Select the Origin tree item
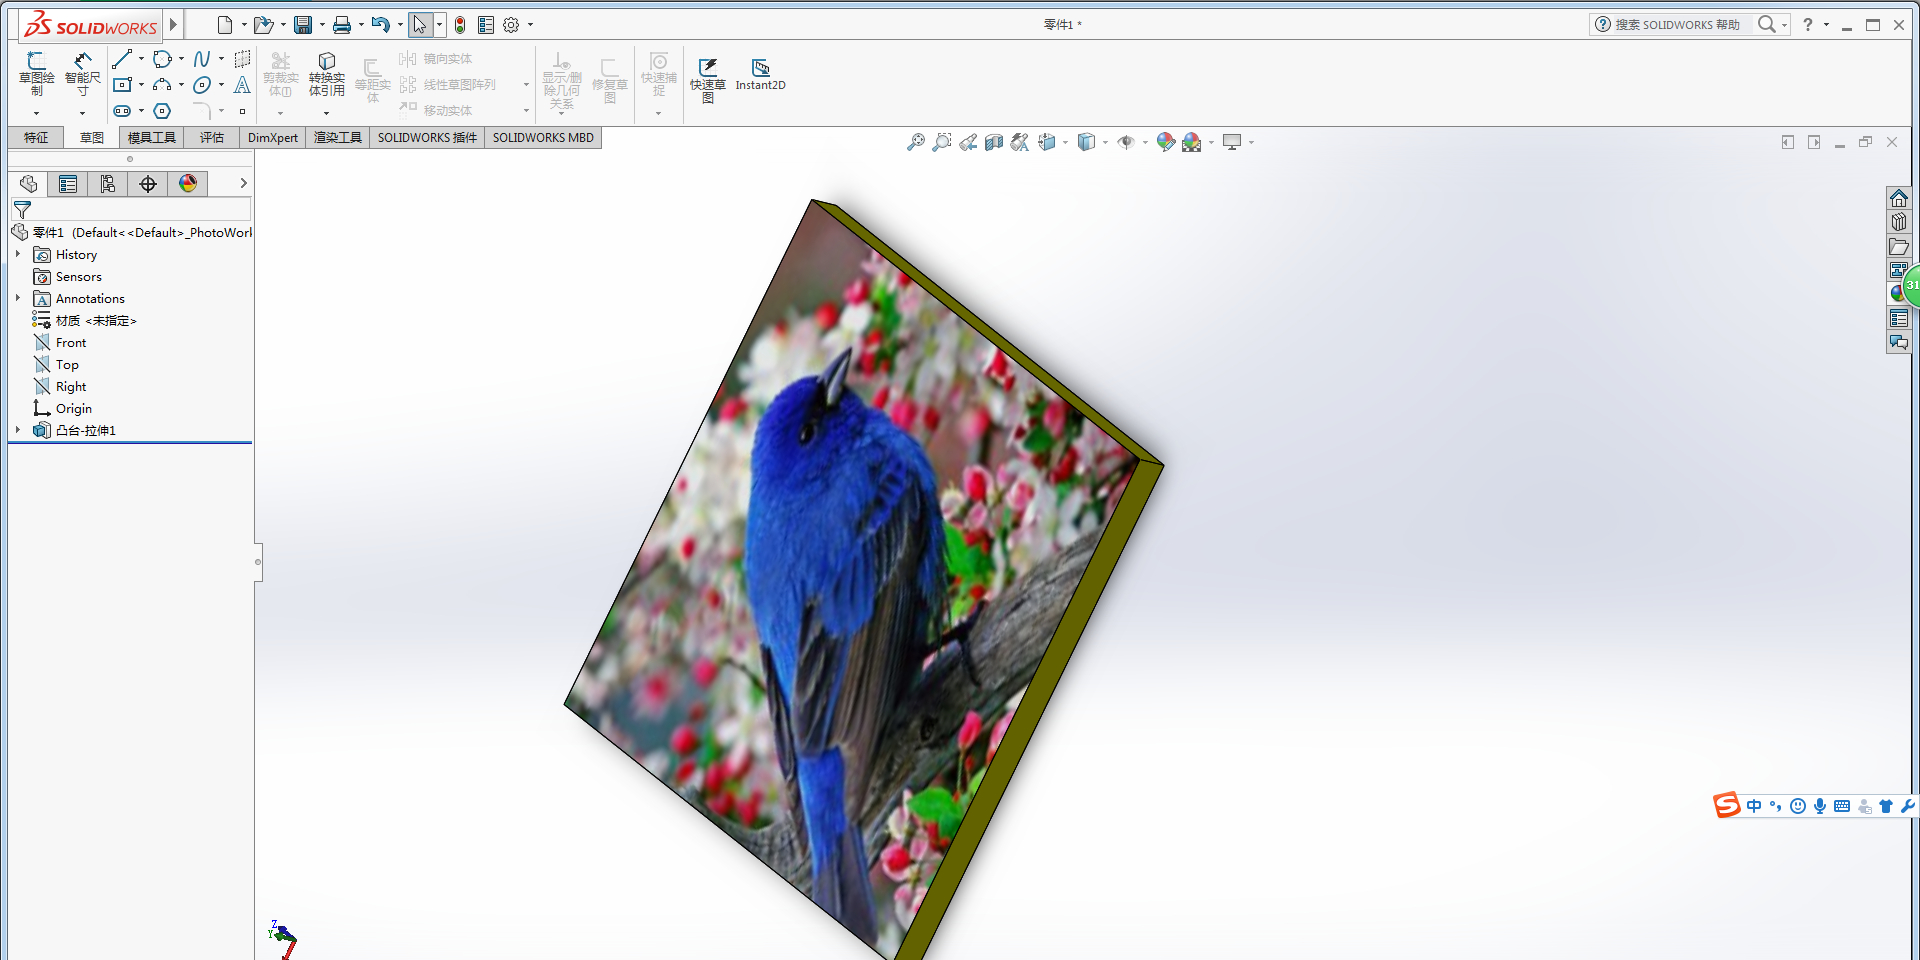 74,409
